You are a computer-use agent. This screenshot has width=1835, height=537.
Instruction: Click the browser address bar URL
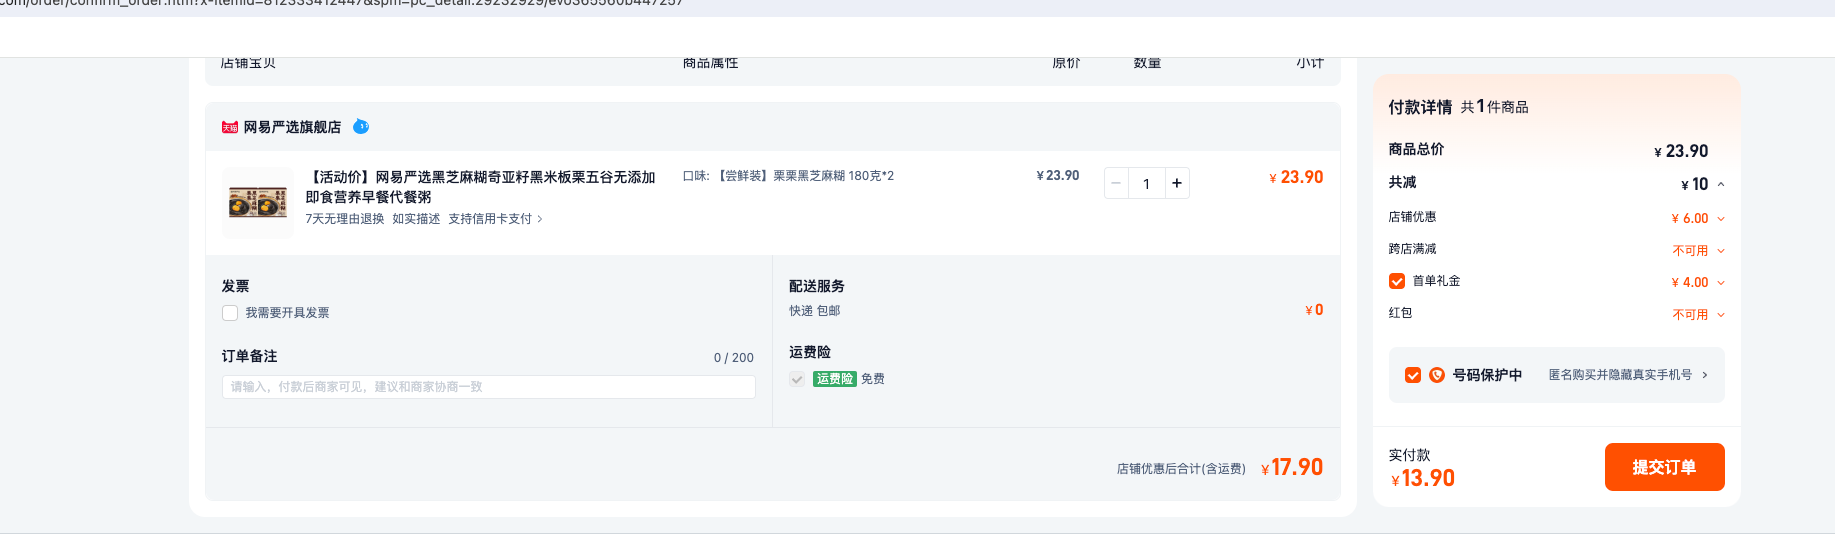(340, 4)
